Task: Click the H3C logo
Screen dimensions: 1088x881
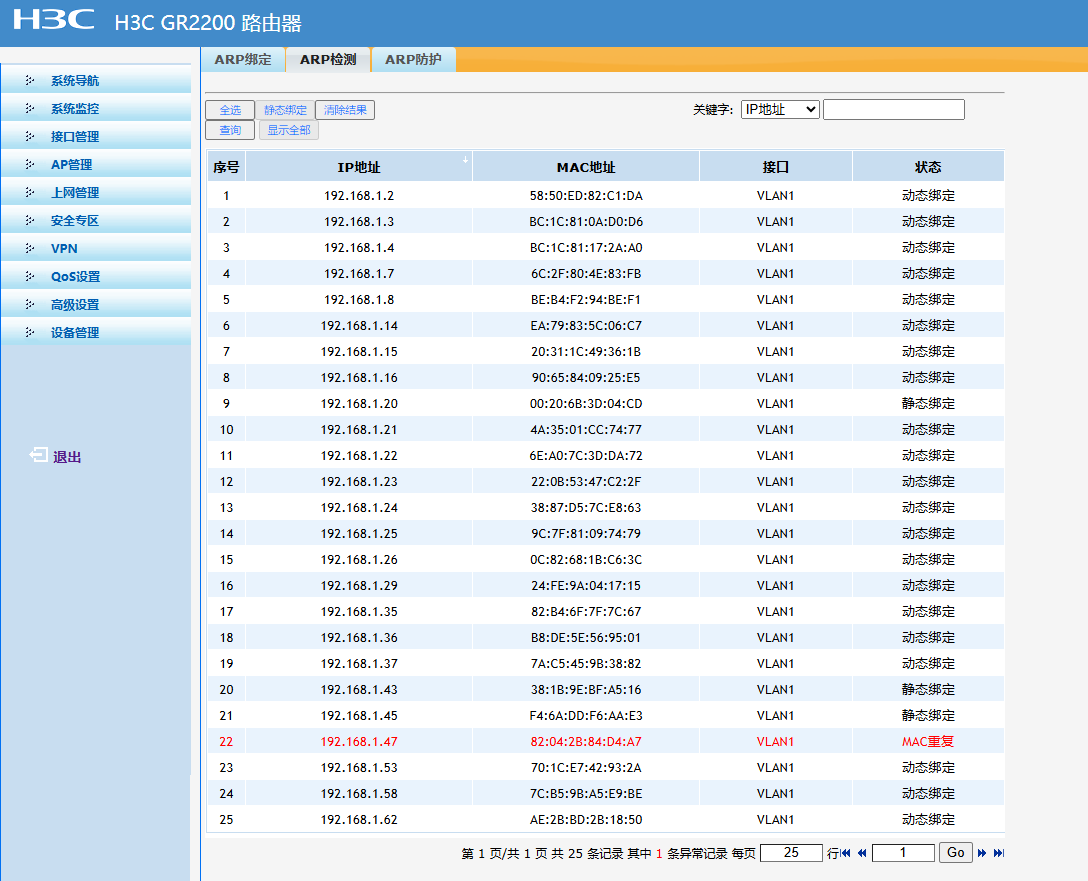Action: [x=54, y=20]
